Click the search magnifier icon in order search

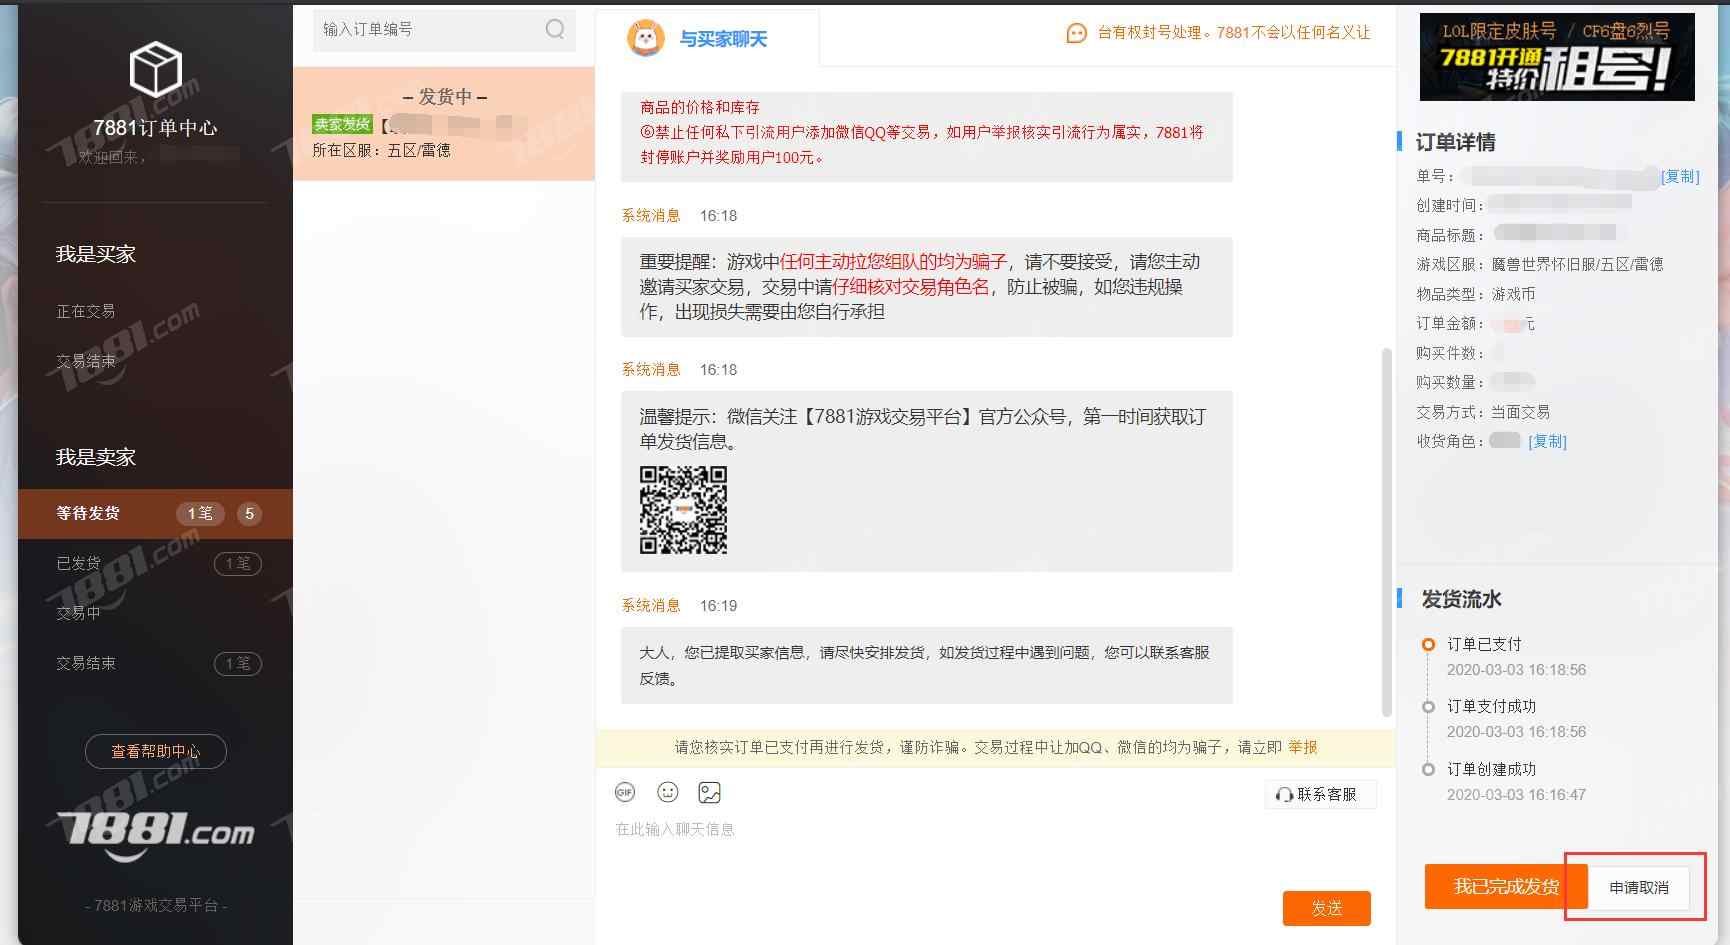point(555,29)
